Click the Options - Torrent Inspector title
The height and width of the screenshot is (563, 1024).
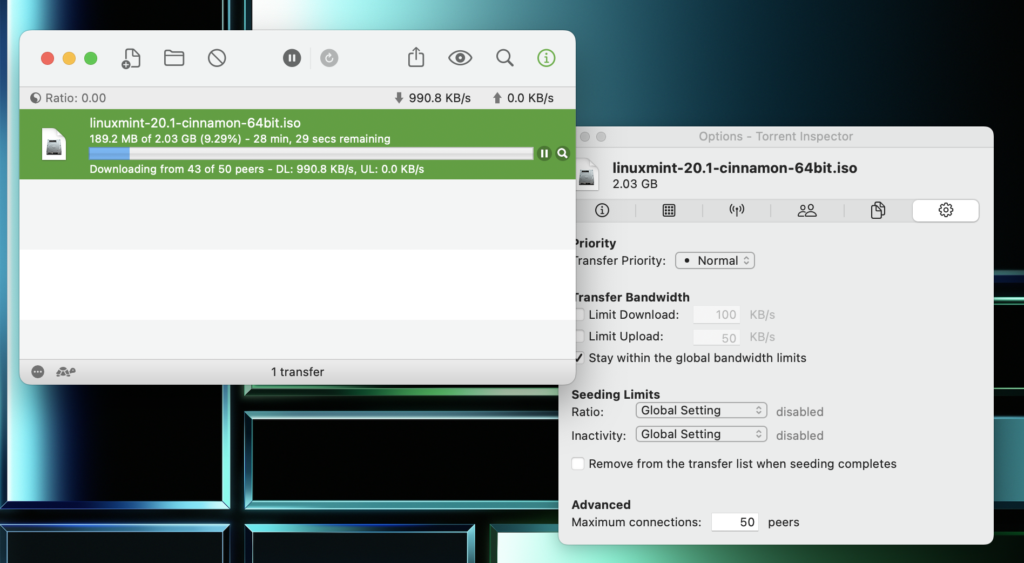pyautogui.click(x=776, y=137)
